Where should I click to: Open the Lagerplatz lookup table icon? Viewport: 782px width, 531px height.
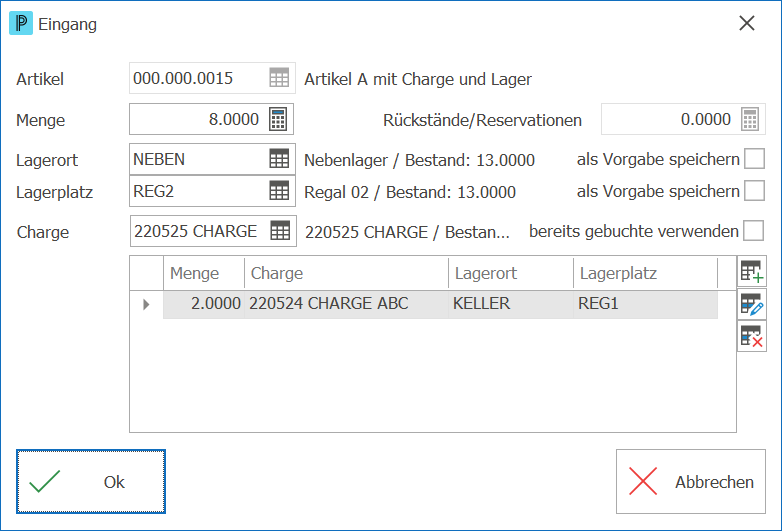[279, 191]
